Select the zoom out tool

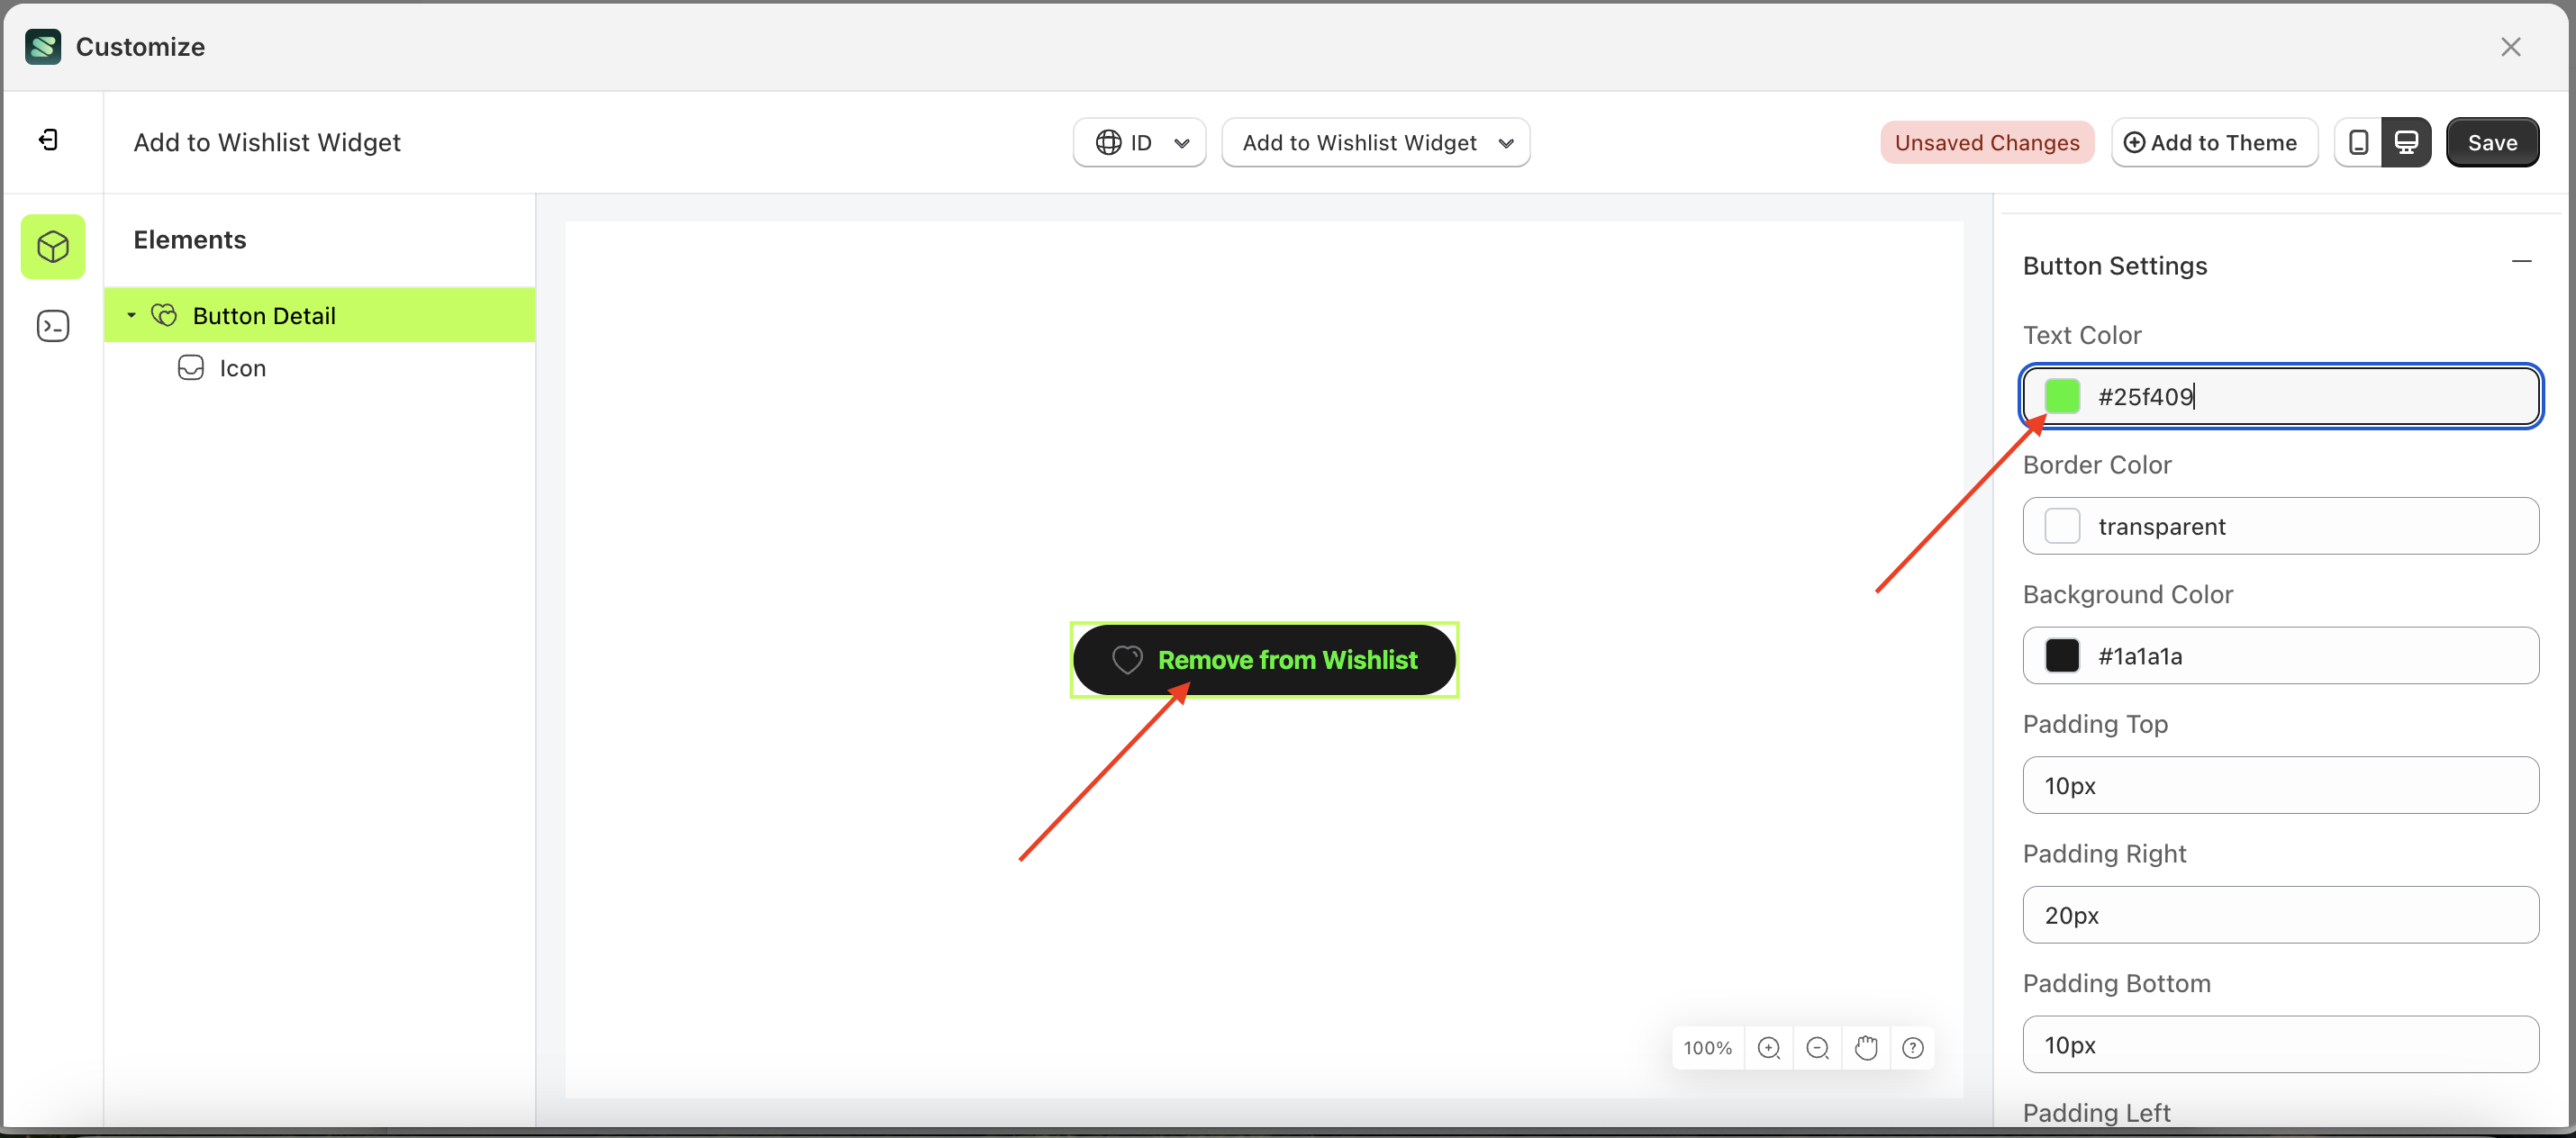1817,1047
